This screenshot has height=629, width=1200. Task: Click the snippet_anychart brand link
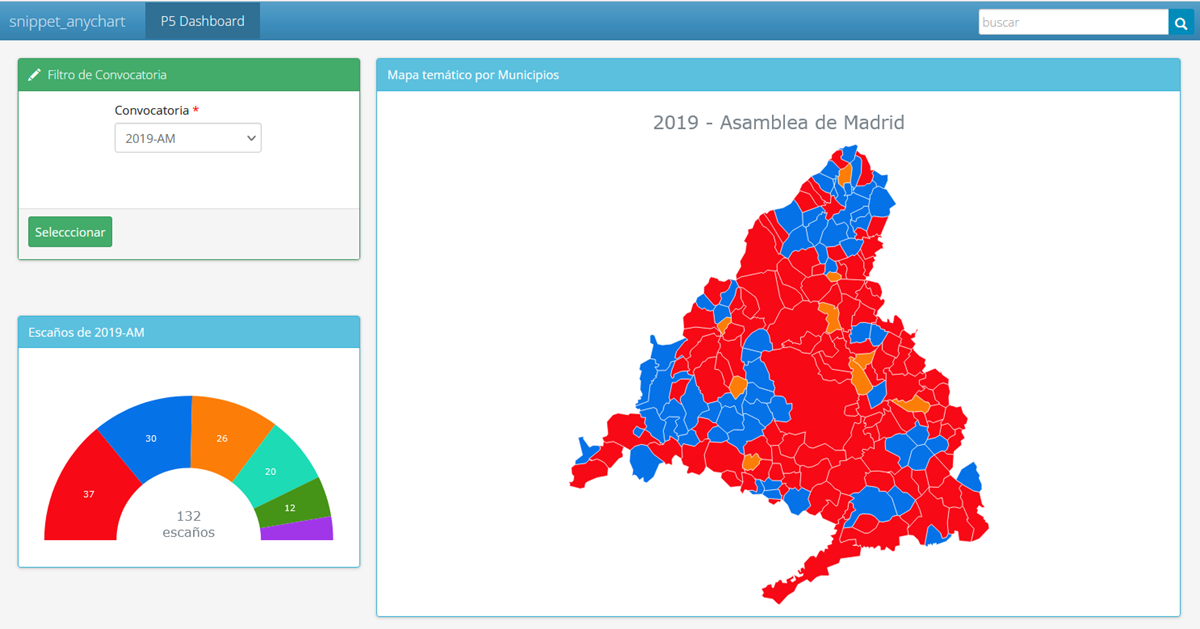pyautogui.click(x=66, y=21)
